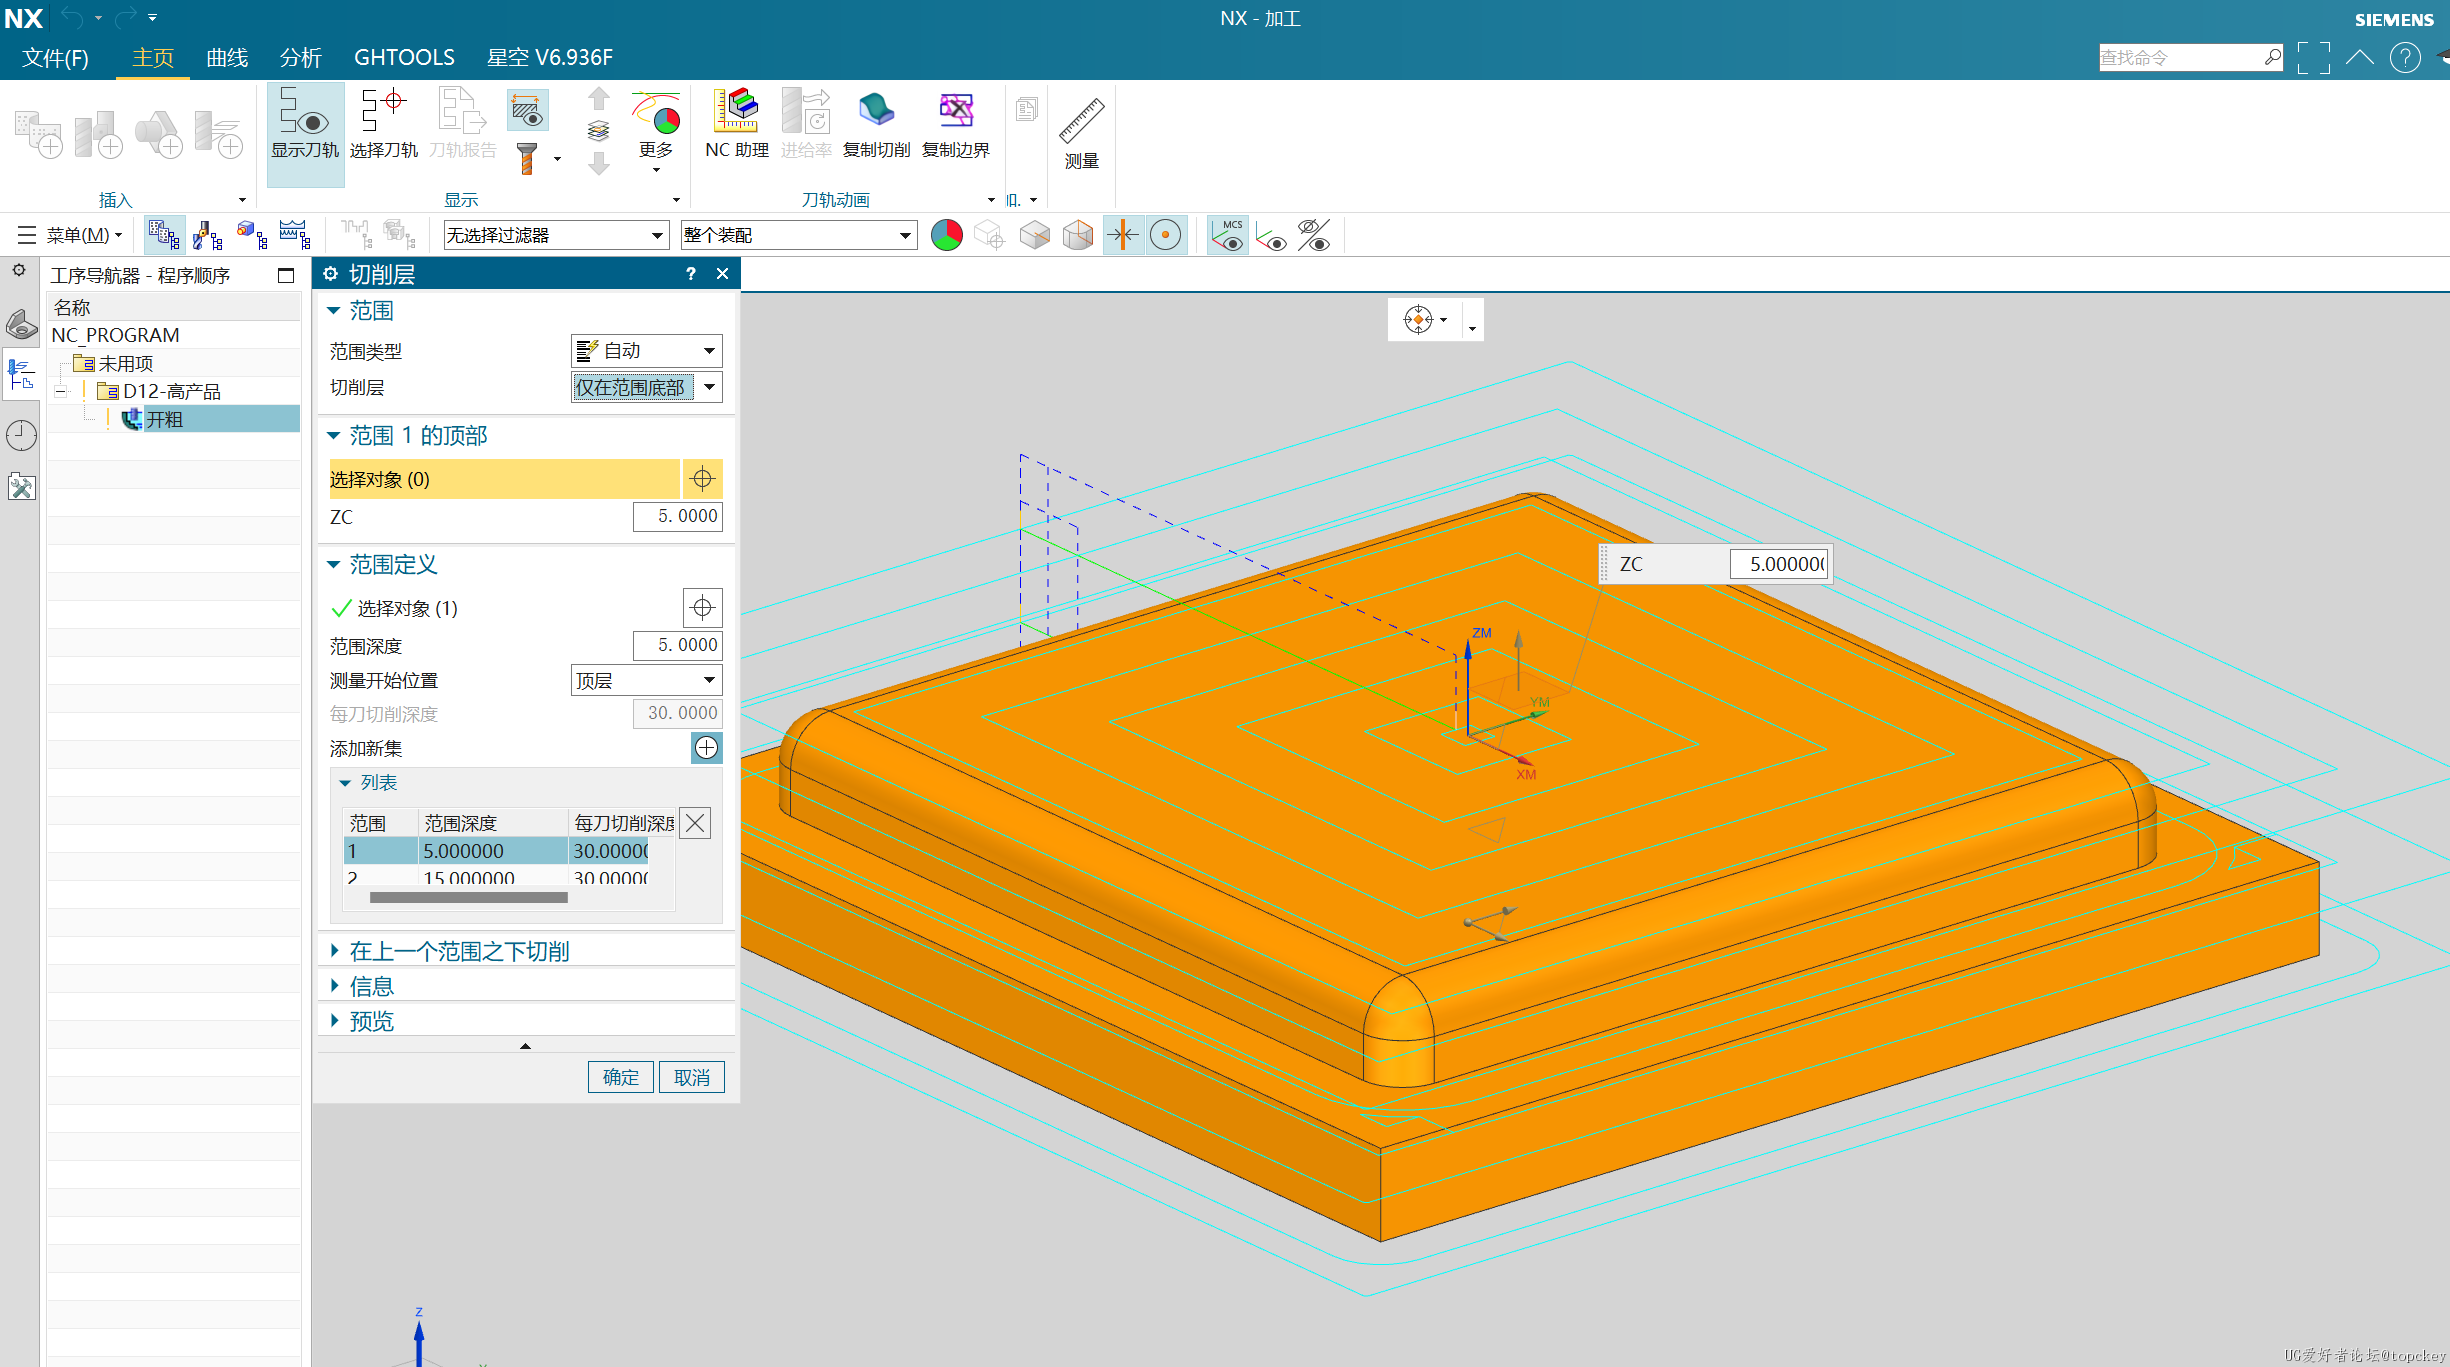Click the 范围深度 value field
The width and height of the screenshot is (2450, 1367).
(677, 645)
